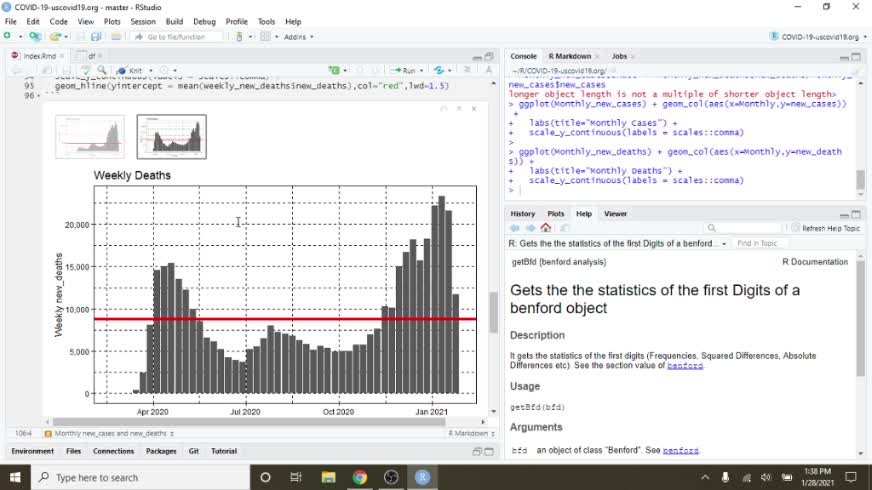Viewport: 872px width, 490px height.
Task: Open recent files dropdown arrow
Action: (x=66, y=37)
